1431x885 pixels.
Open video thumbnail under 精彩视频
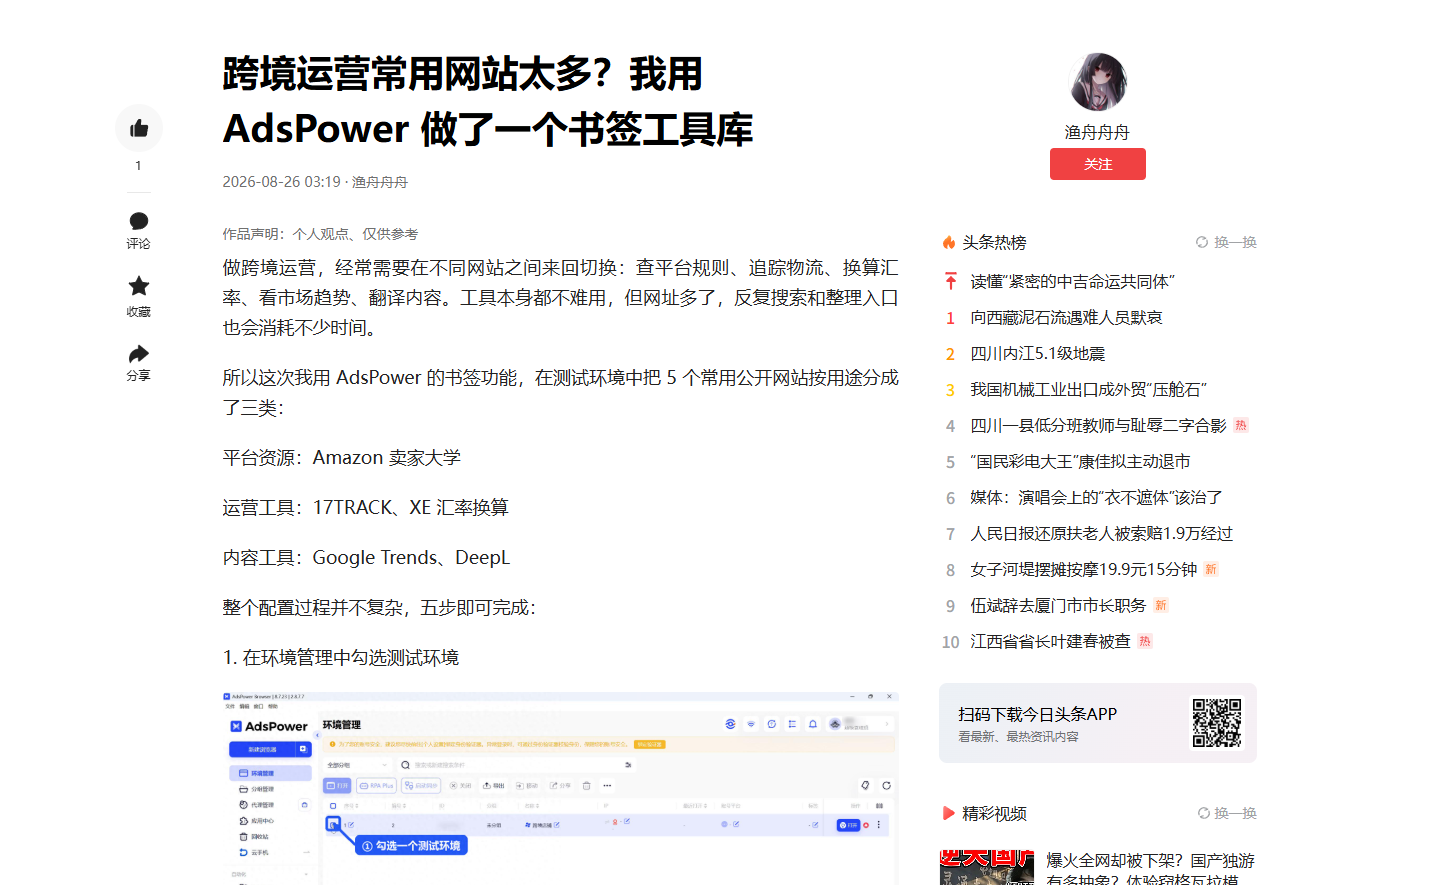coord(987,867)
